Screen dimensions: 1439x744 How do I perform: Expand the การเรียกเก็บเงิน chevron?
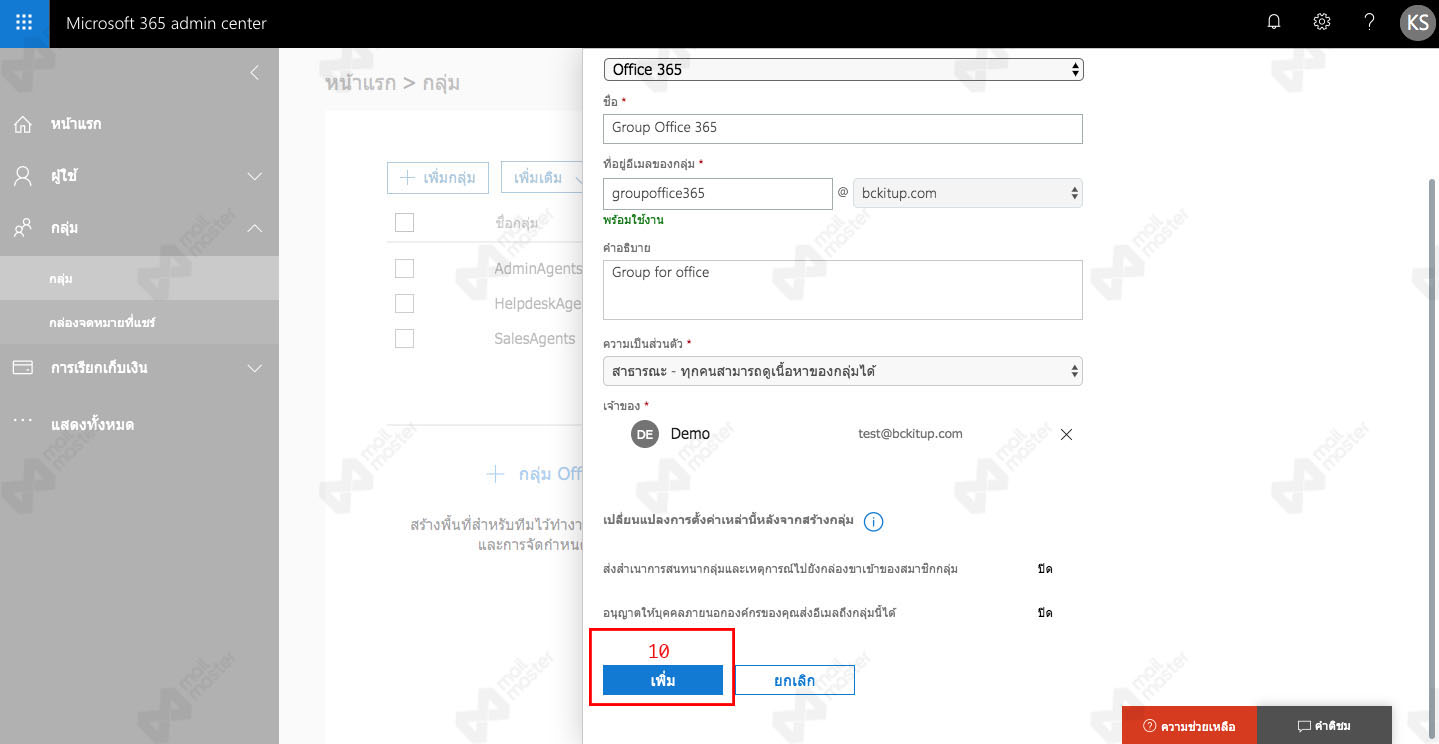point(255,368)
